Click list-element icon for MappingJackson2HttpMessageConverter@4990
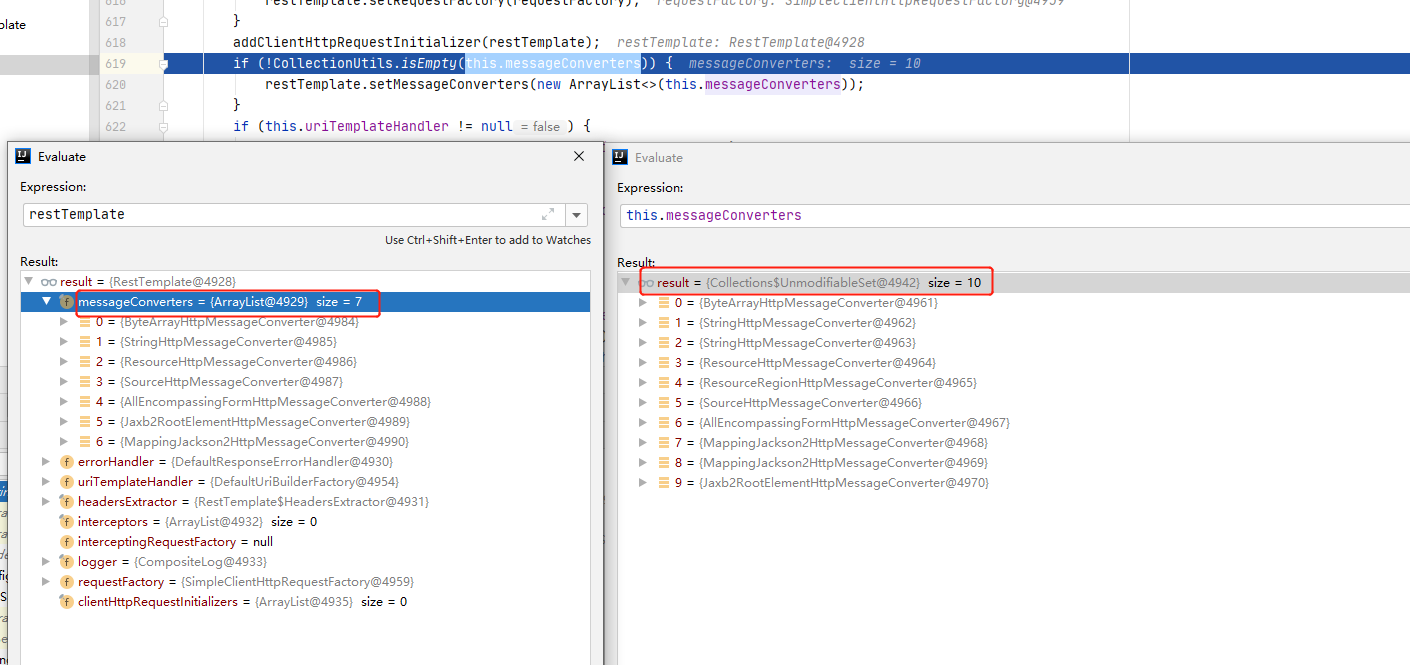 pyautogui.click(x=84, y=442)
